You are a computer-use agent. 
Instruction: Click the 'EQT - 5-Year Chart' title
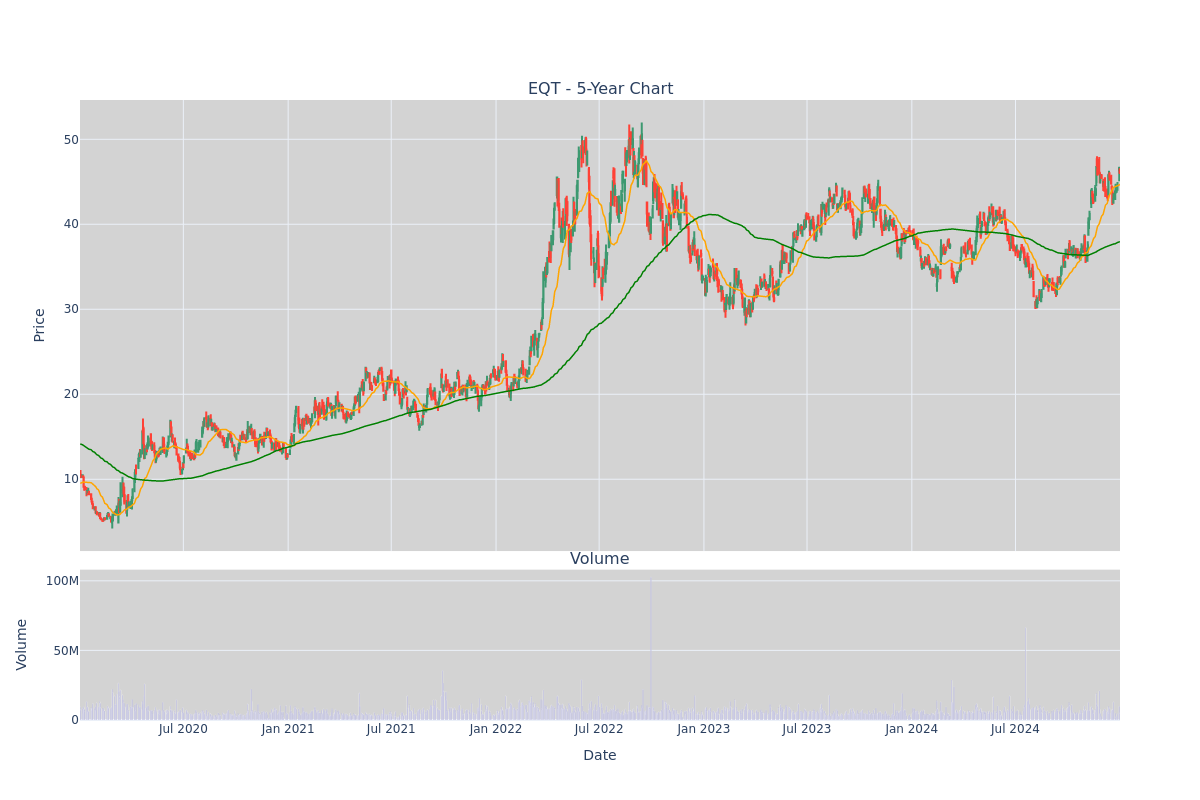tap(600, 89)
